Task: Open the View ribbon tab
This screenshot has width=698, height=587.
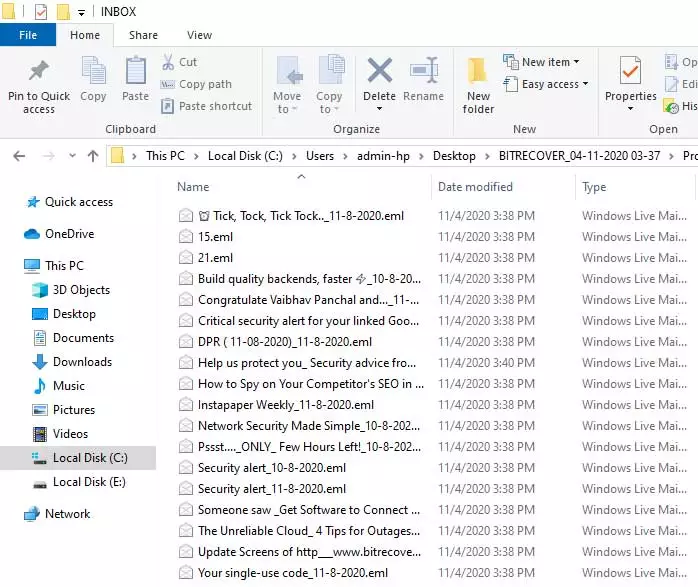Action: pyautogui.click(x=199, y=35)
